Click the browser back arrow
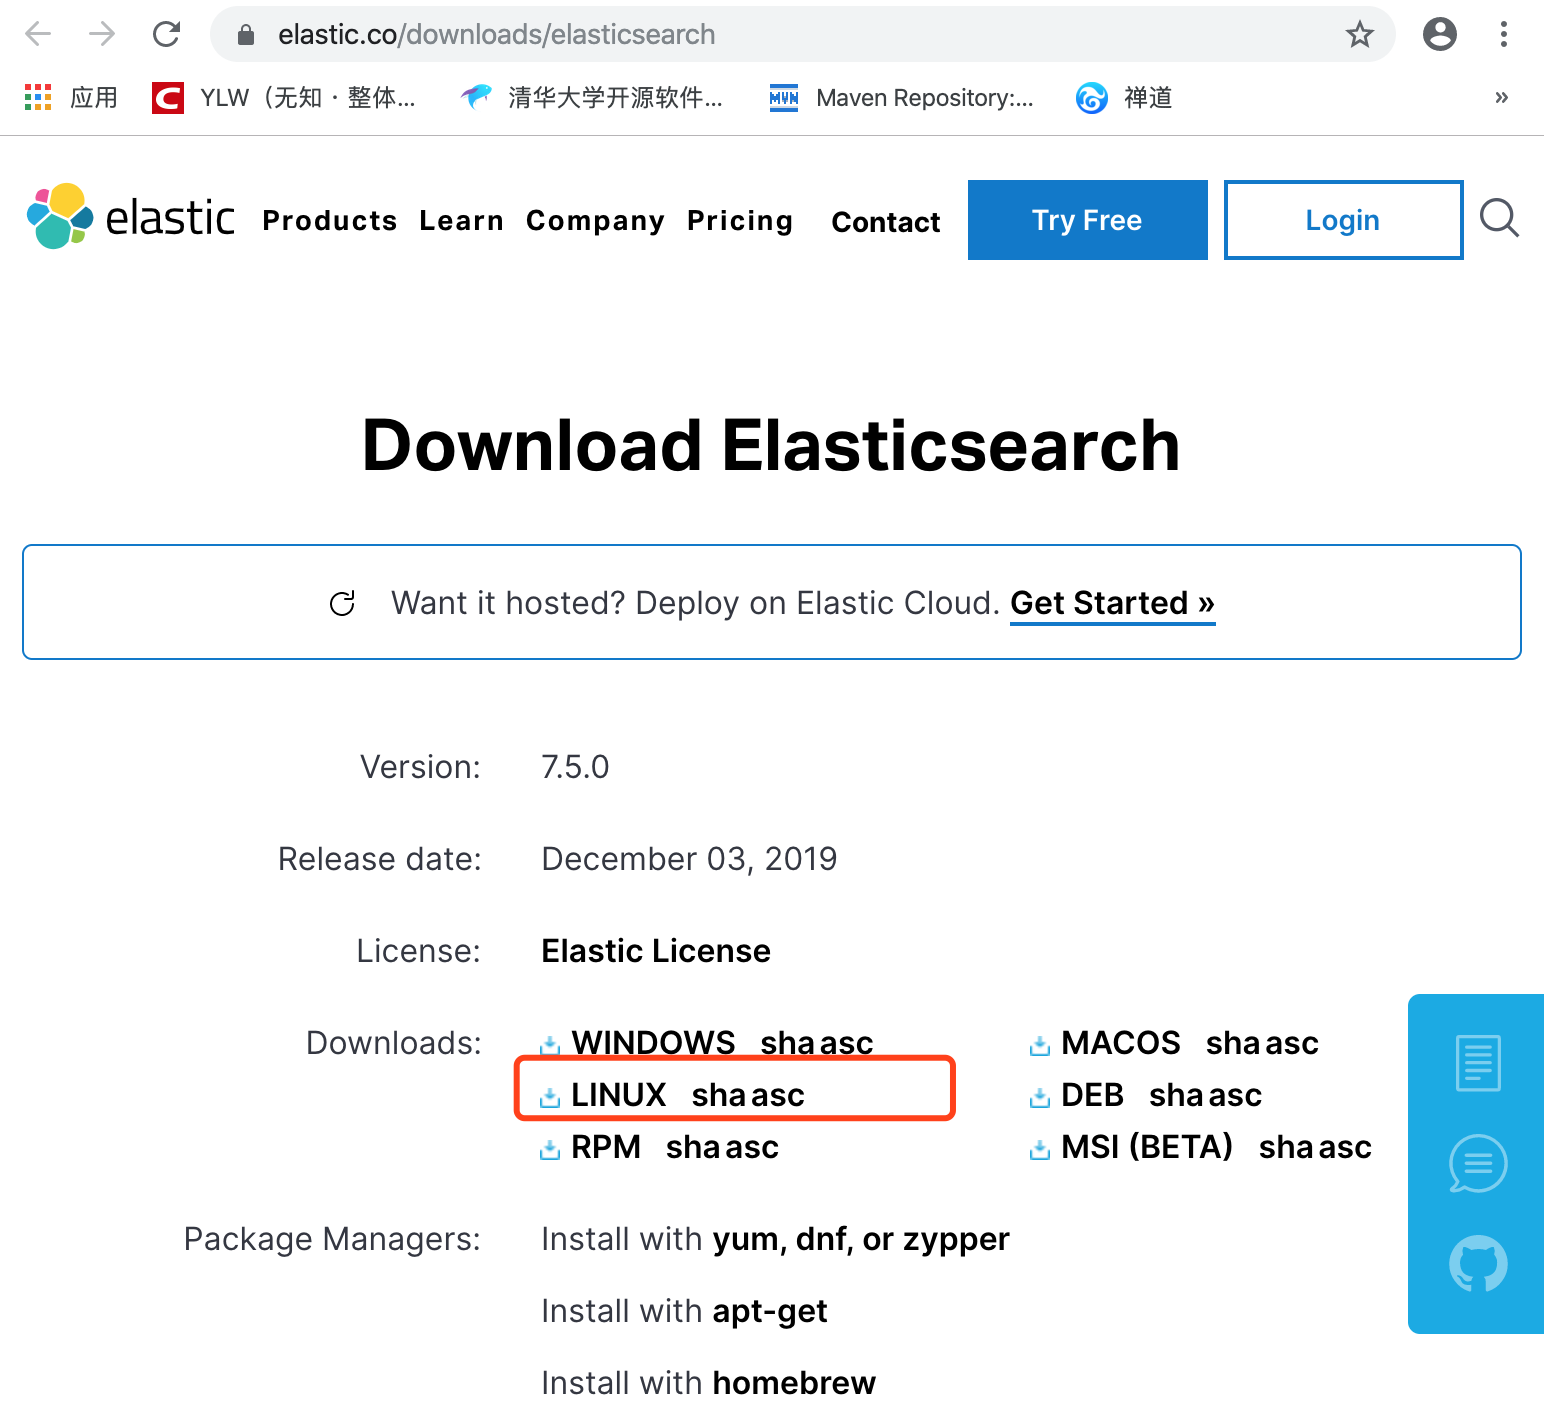 [x=38, y=34]
